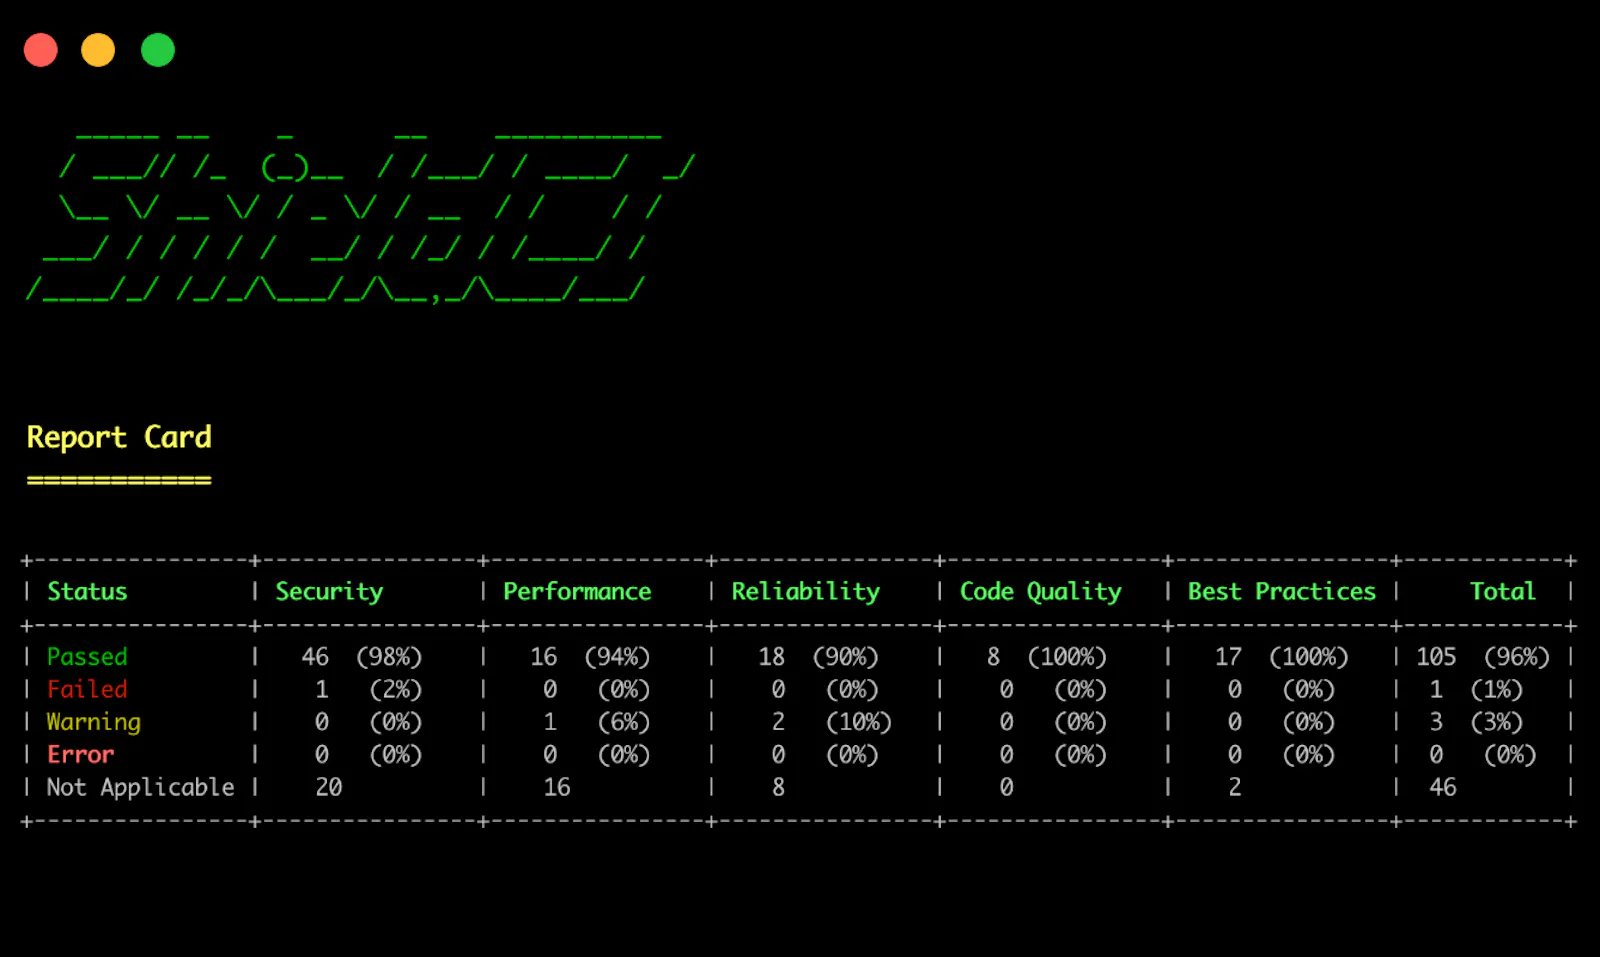This screenshot has height=957, width=1600.
Task: Click the red close window button
Action: click(x=41, y=50)
